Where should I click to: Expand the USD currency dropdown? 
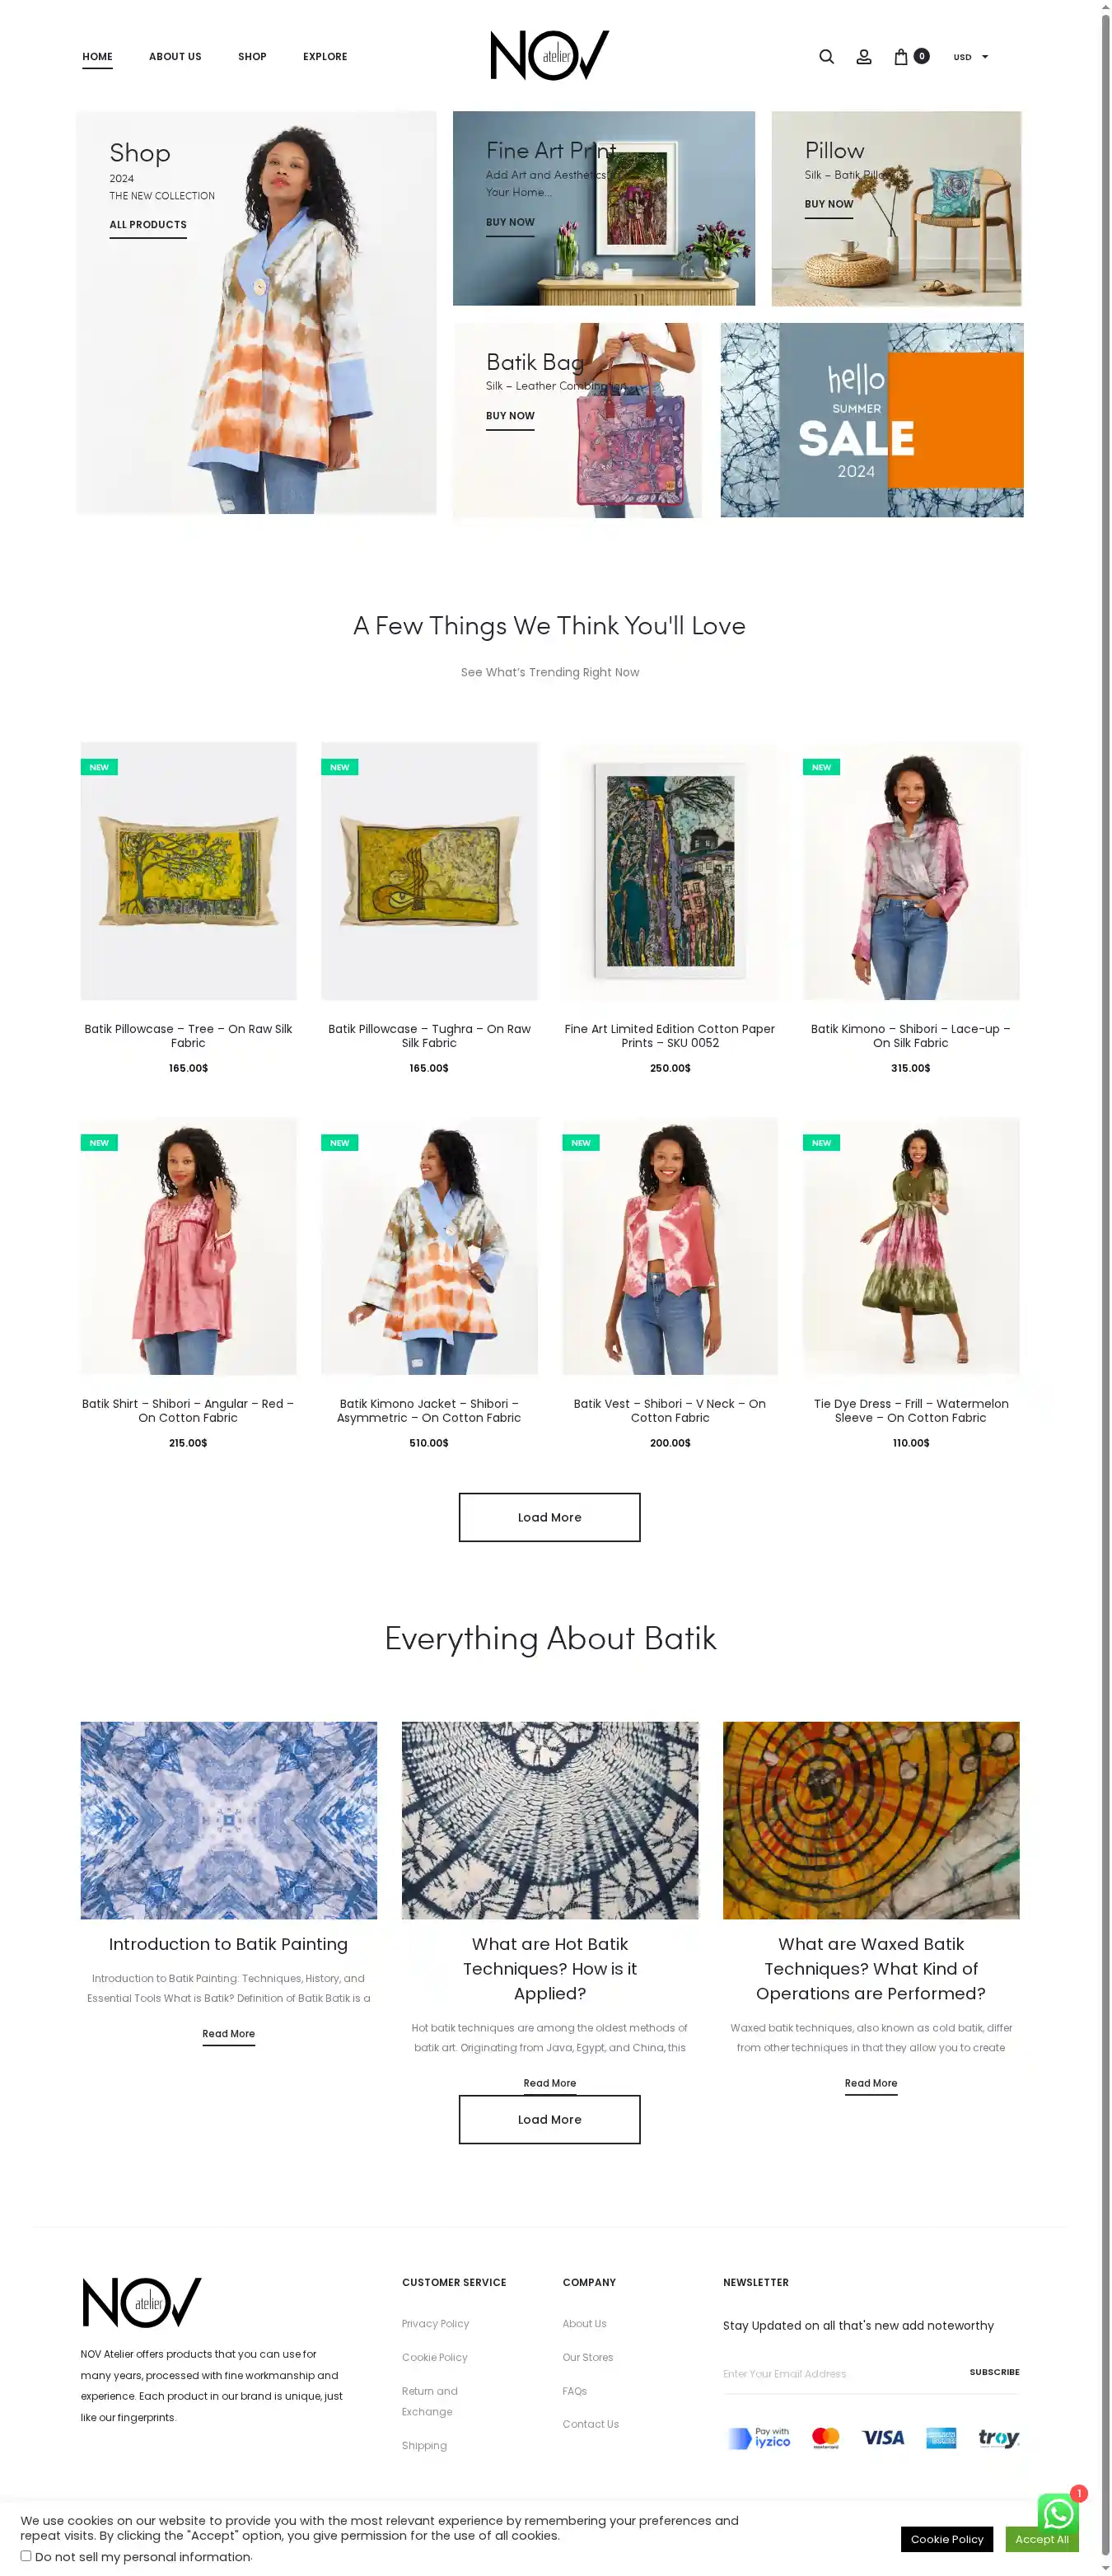(970, 57)
